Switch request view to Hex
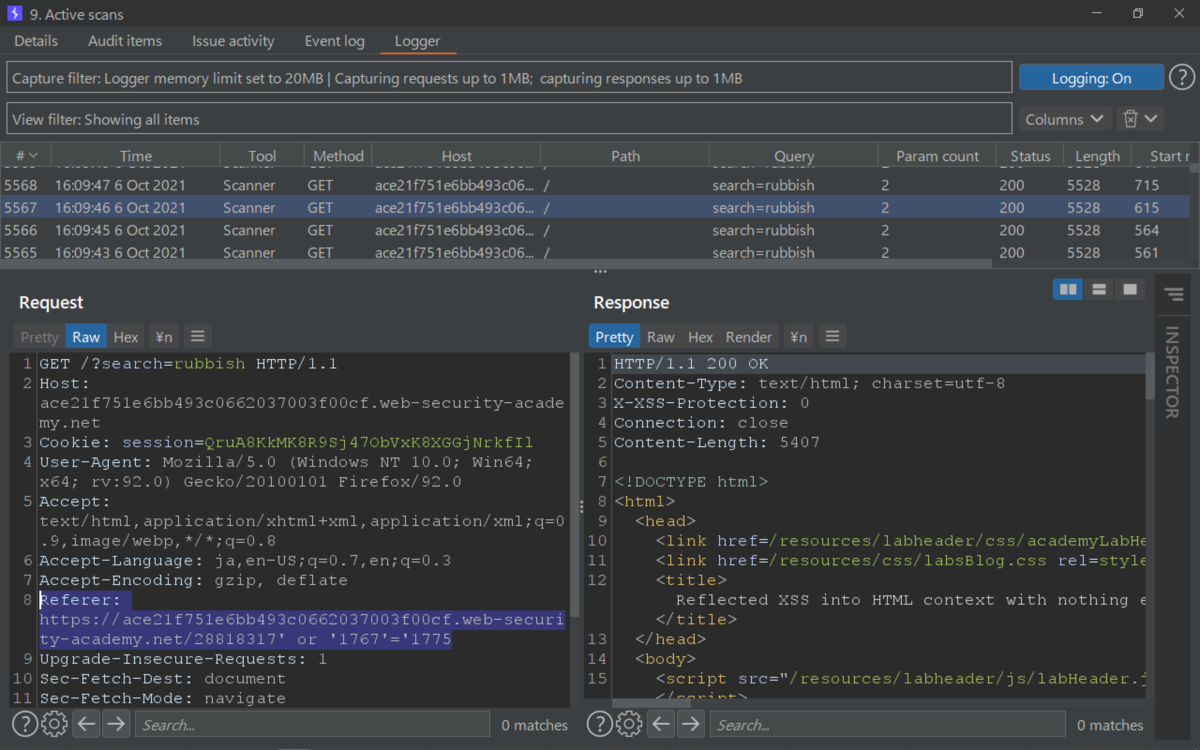This screenshot has width=1200, height=750. [126, 337]
